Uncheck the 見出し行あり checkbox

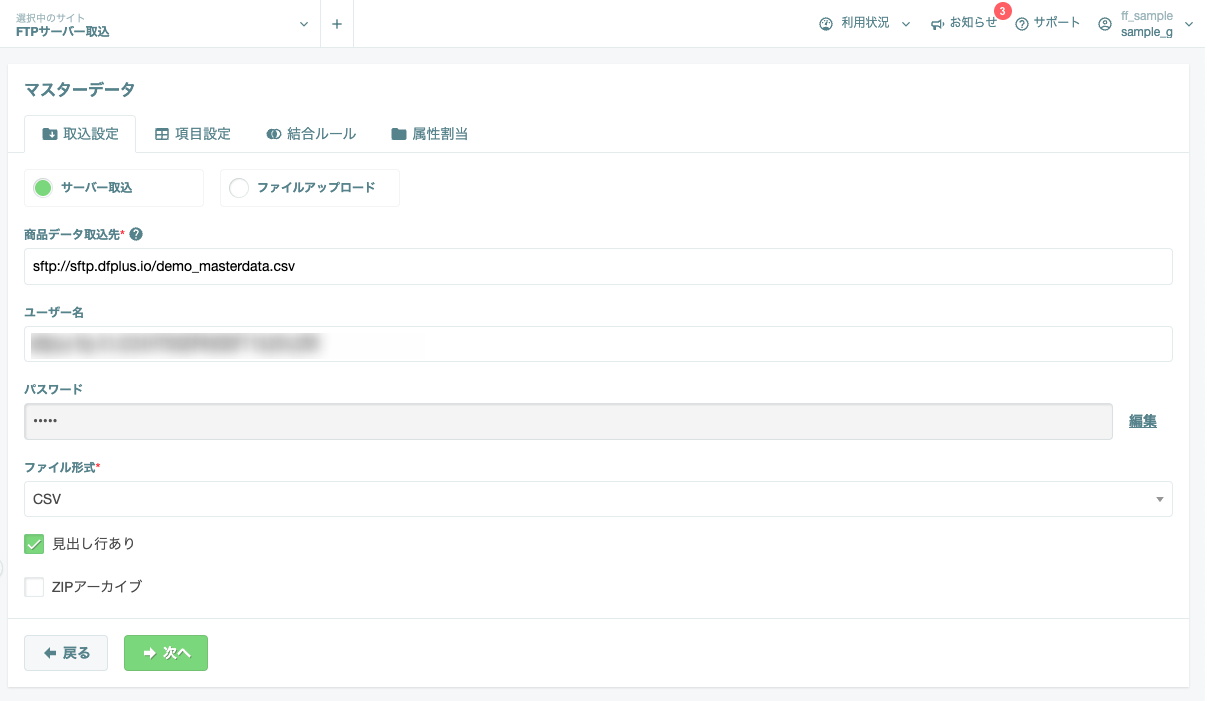(x=34, y=544)
